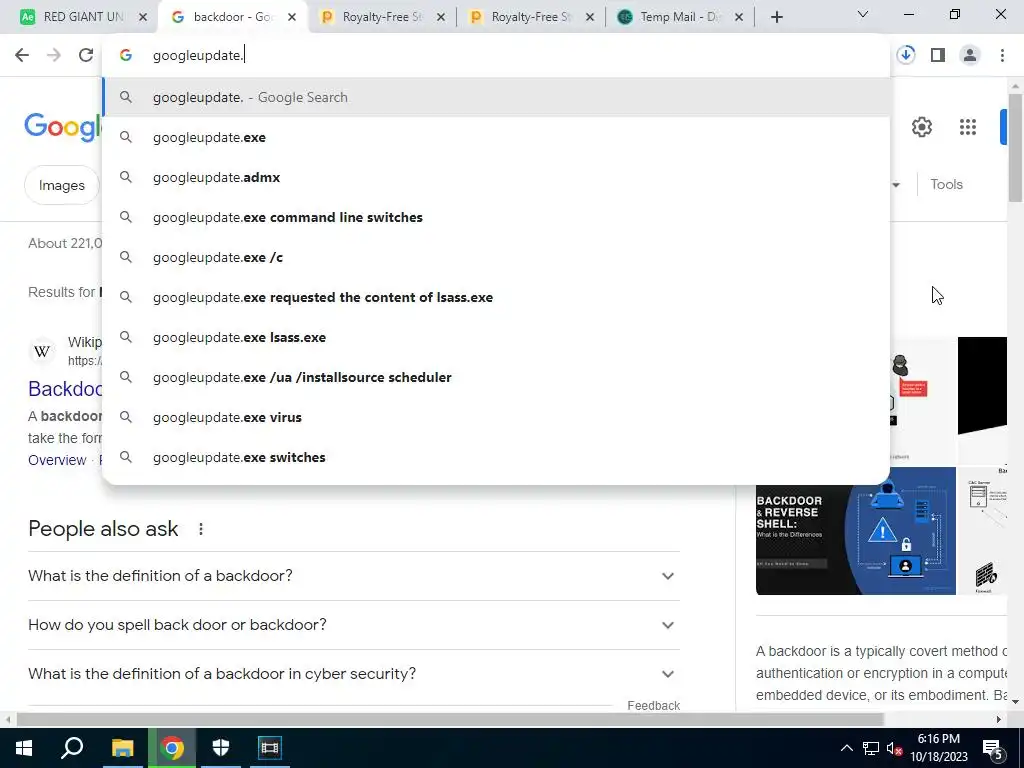Viewport: 1024px width, 768px height.
Task: Click the browser forward arrow
Action: point(54,56)
